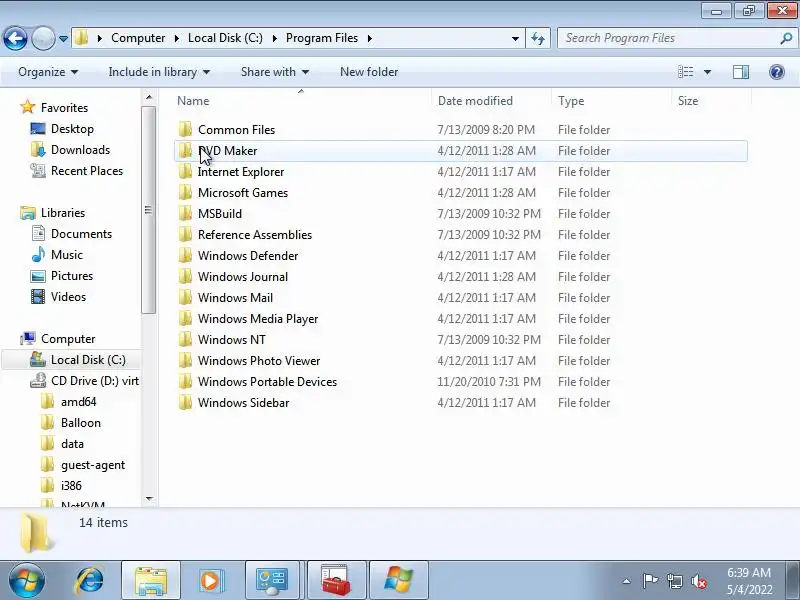Select the Windows Journal folder name
The width and height of the screenshot is (800, 600).
pos(243,277)
